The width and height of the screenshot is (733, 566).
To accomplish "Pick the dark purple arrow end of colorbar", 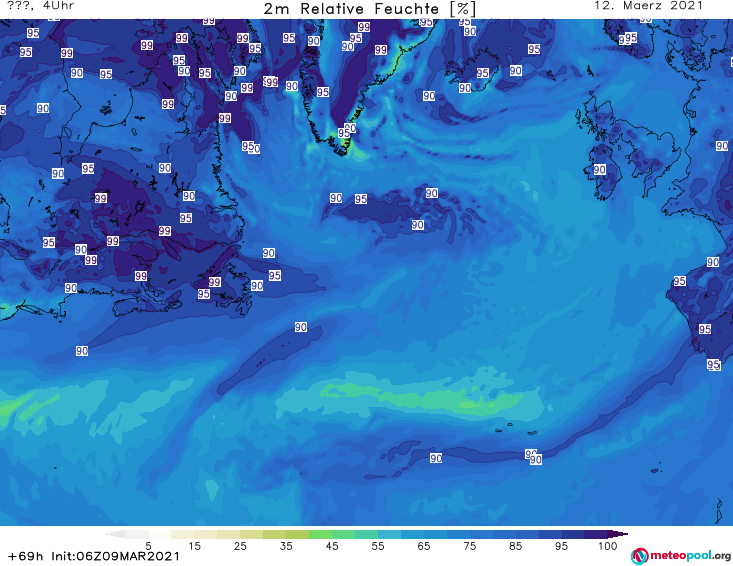I will pos(618,534).
